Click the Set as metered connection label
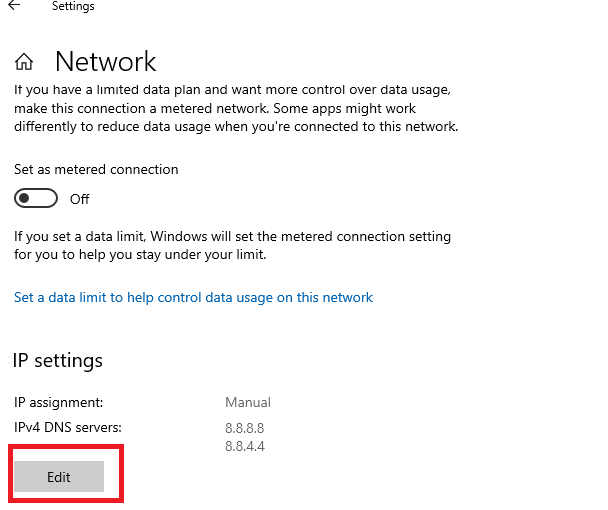Viewport: 608px width, 510px height. click(96, 169)
